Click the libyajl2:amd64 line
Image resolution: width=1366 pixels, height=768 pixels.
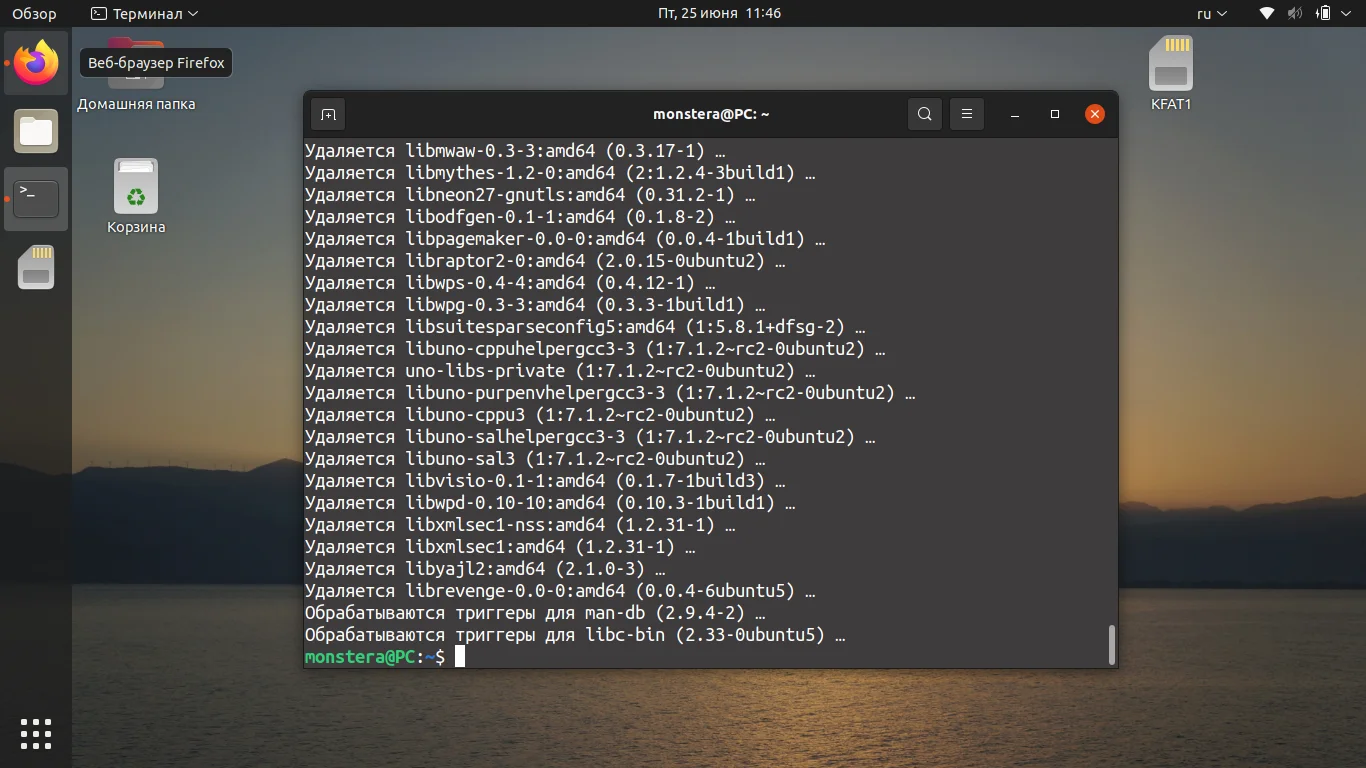(485, 569)
